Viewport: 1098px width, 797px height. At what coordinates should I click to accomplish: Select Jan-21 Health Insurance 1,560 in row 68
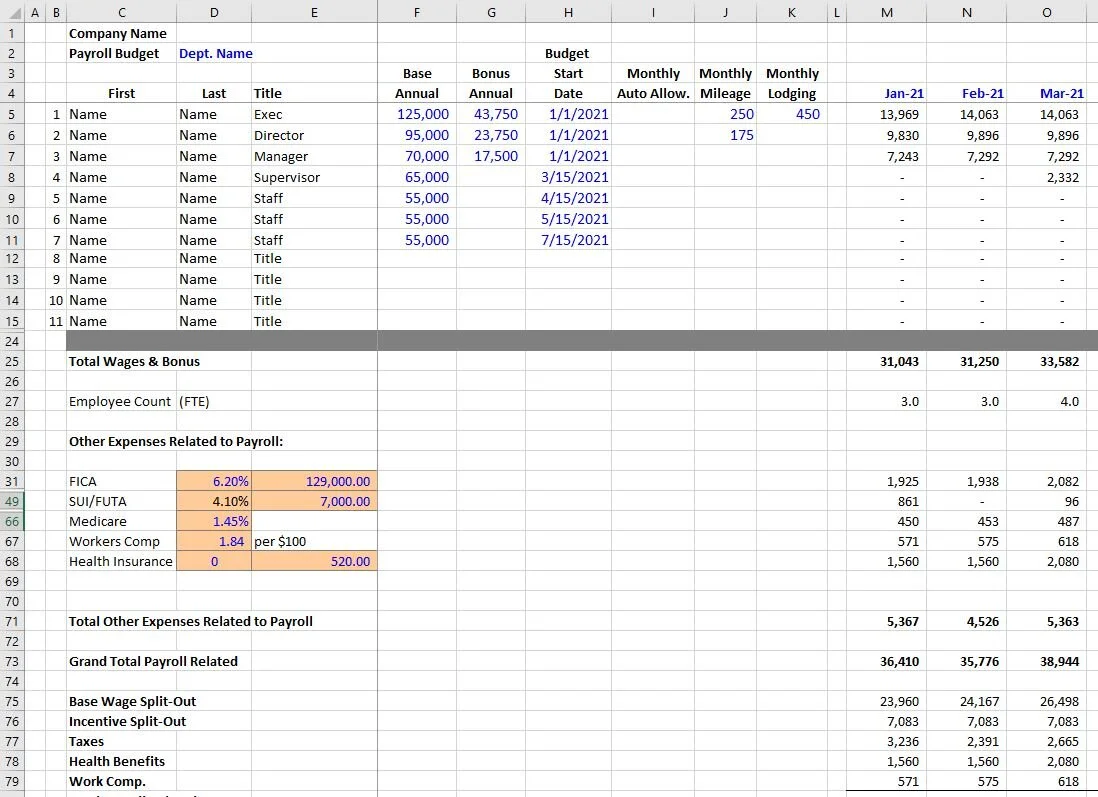[887, 562]
